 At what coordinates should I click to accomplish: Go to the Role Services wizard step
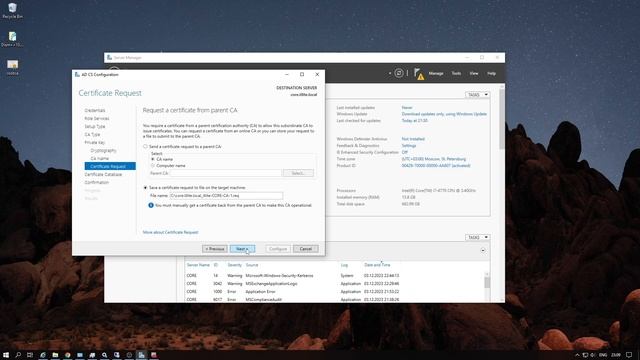click(97, 118)
